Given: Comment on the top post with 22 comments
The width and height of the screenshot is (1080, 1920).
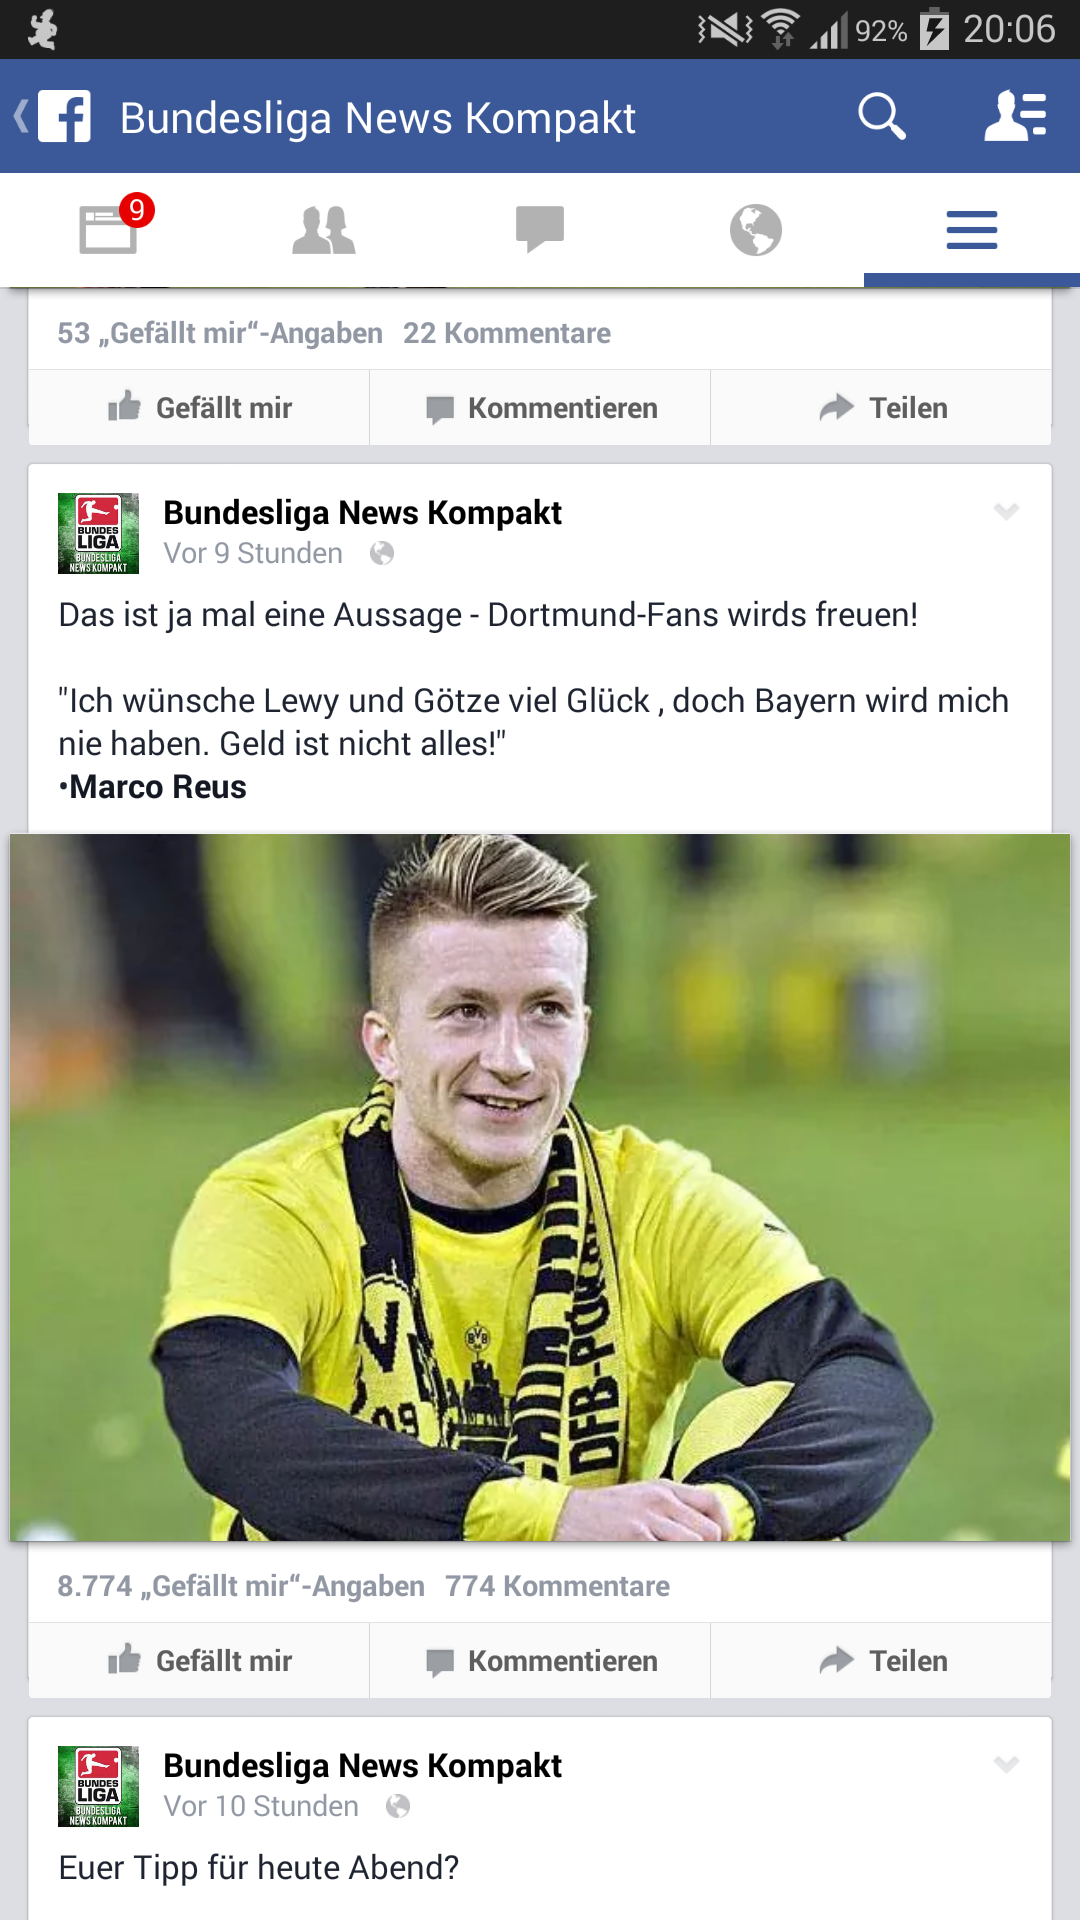Looking at the screenshot, I should (x=540, y=408).
